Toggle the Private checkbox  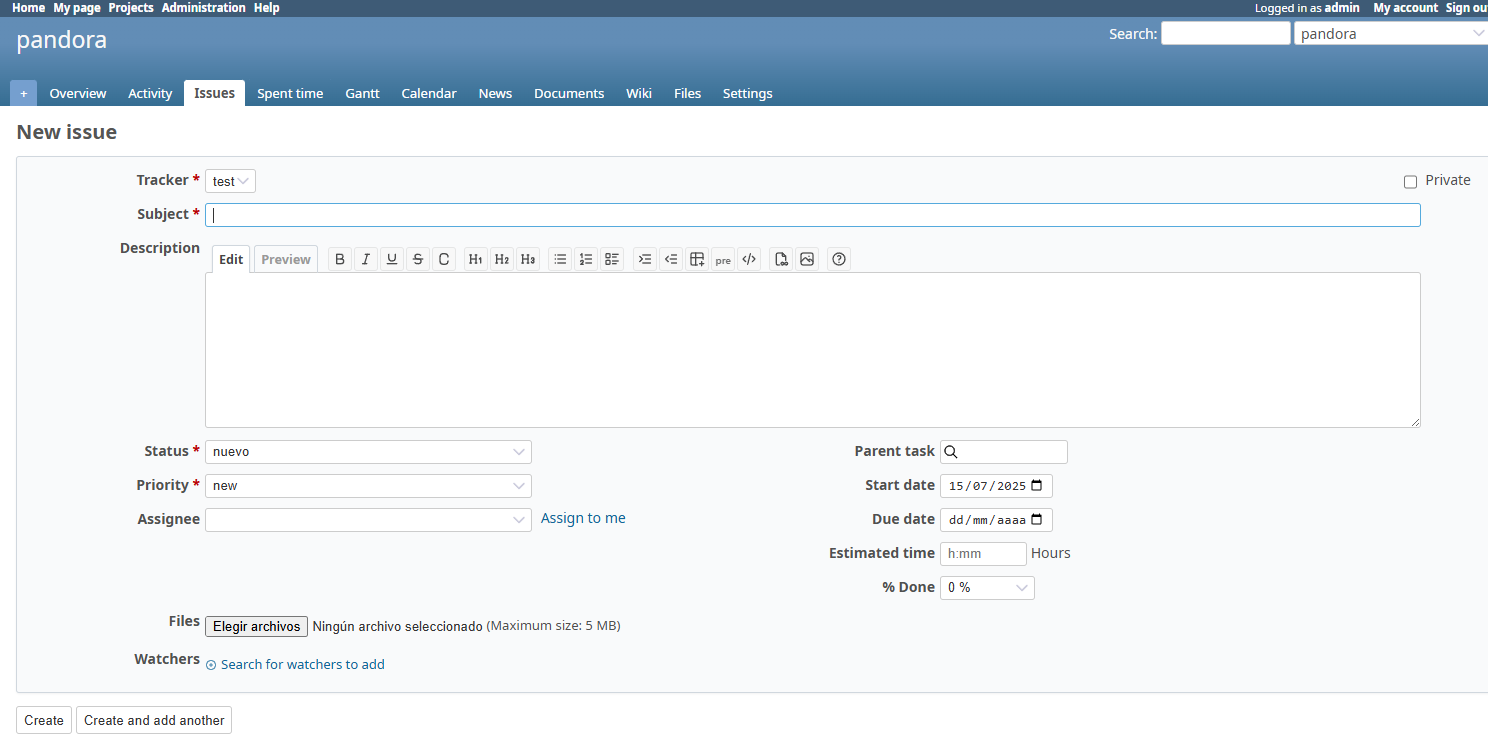1410,182
